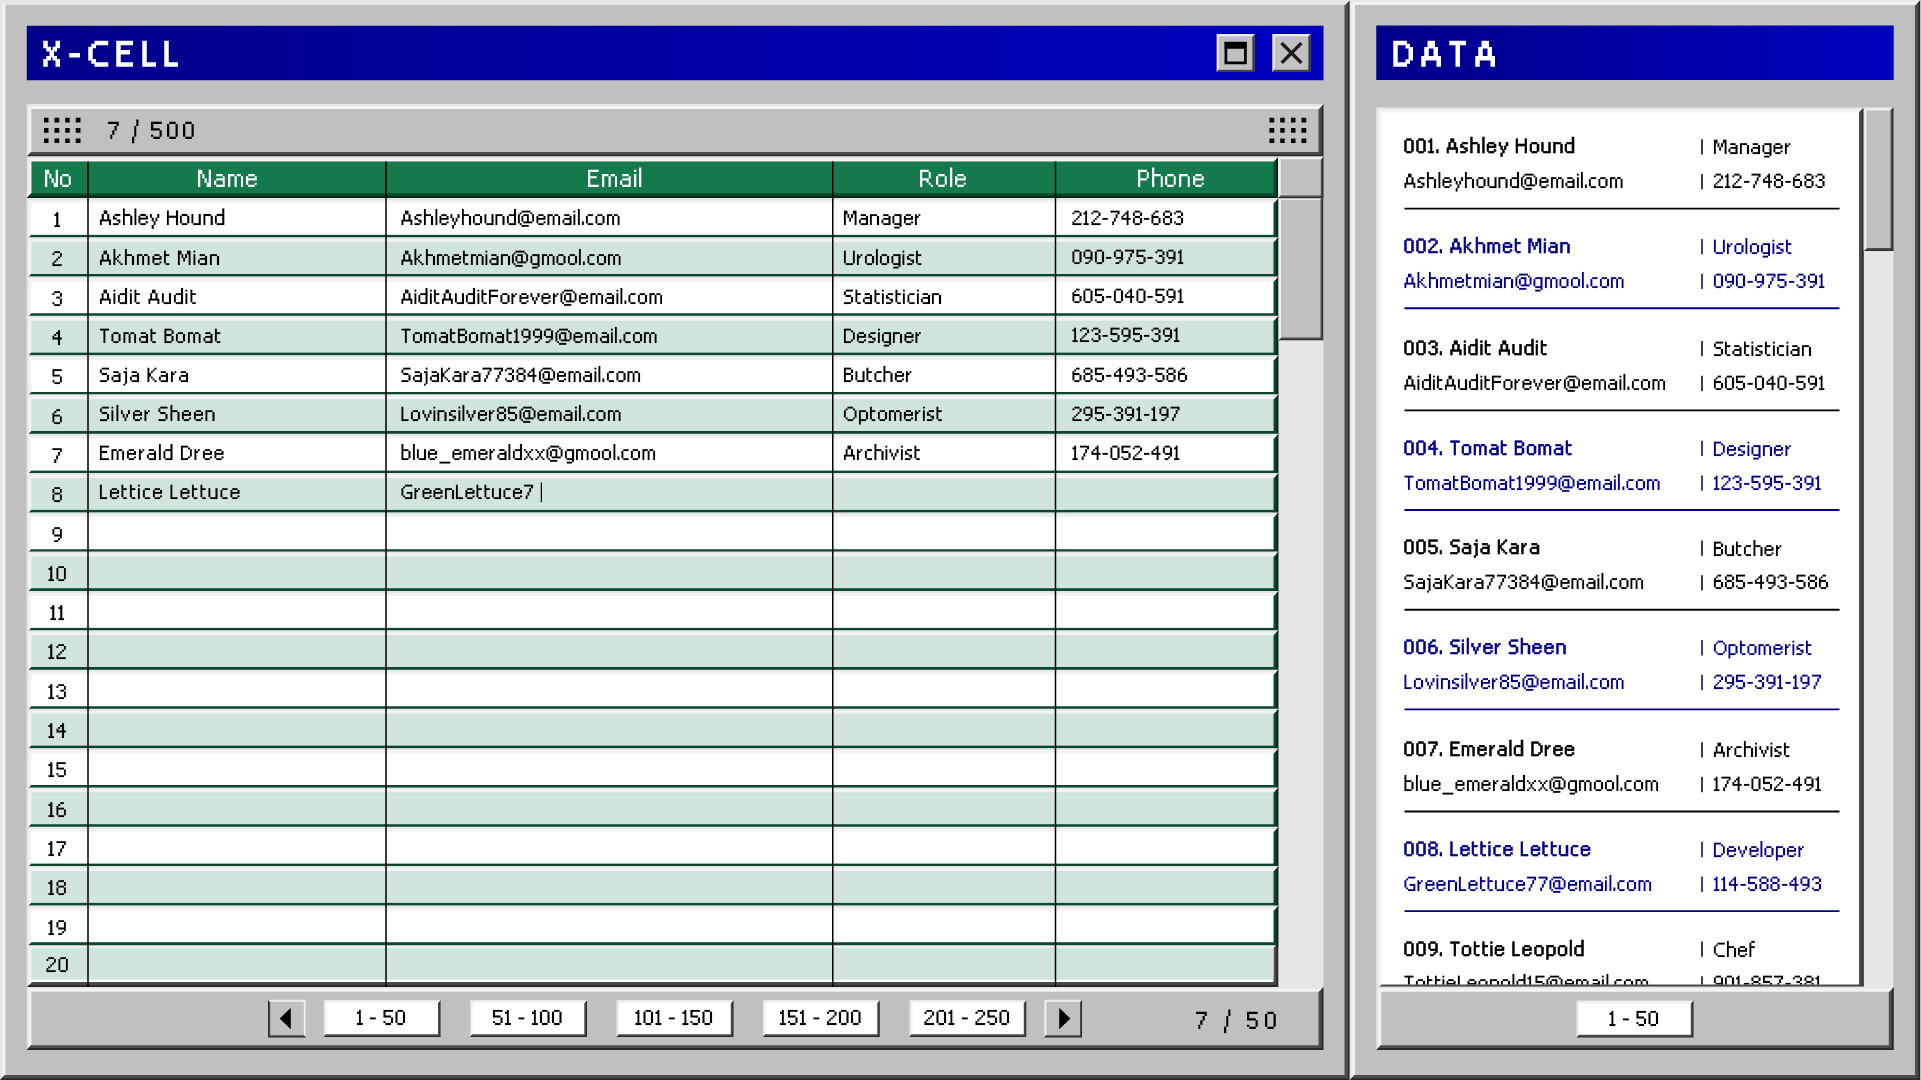Open page range 51 - 100
Screen dimensions: 1921x1080
coord(527,1017)
